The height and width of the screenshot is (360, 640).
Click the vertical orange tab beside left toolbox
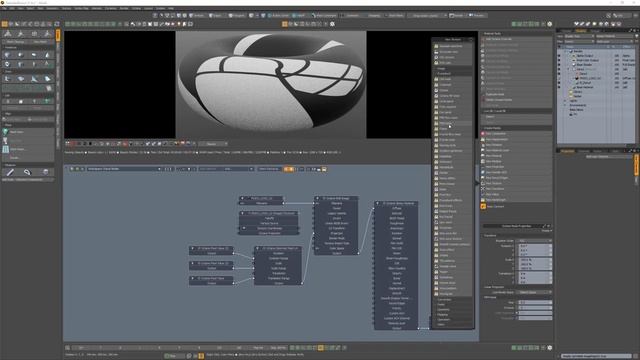tap(58, 35)
